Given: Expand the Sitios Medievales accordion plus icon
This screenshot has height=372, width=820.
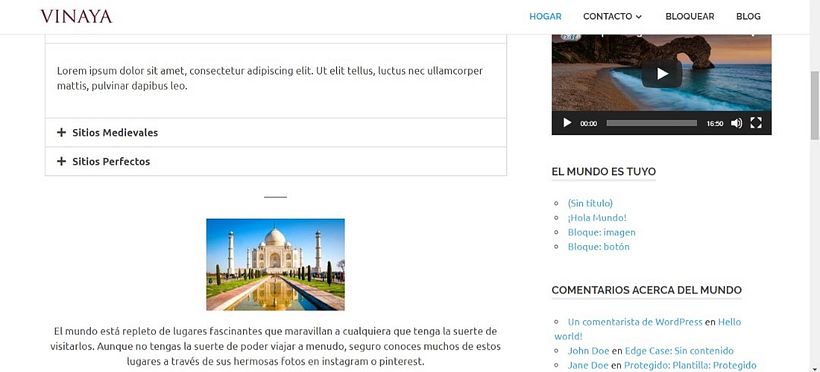Looking at the screenshot, I should point(61,132).
